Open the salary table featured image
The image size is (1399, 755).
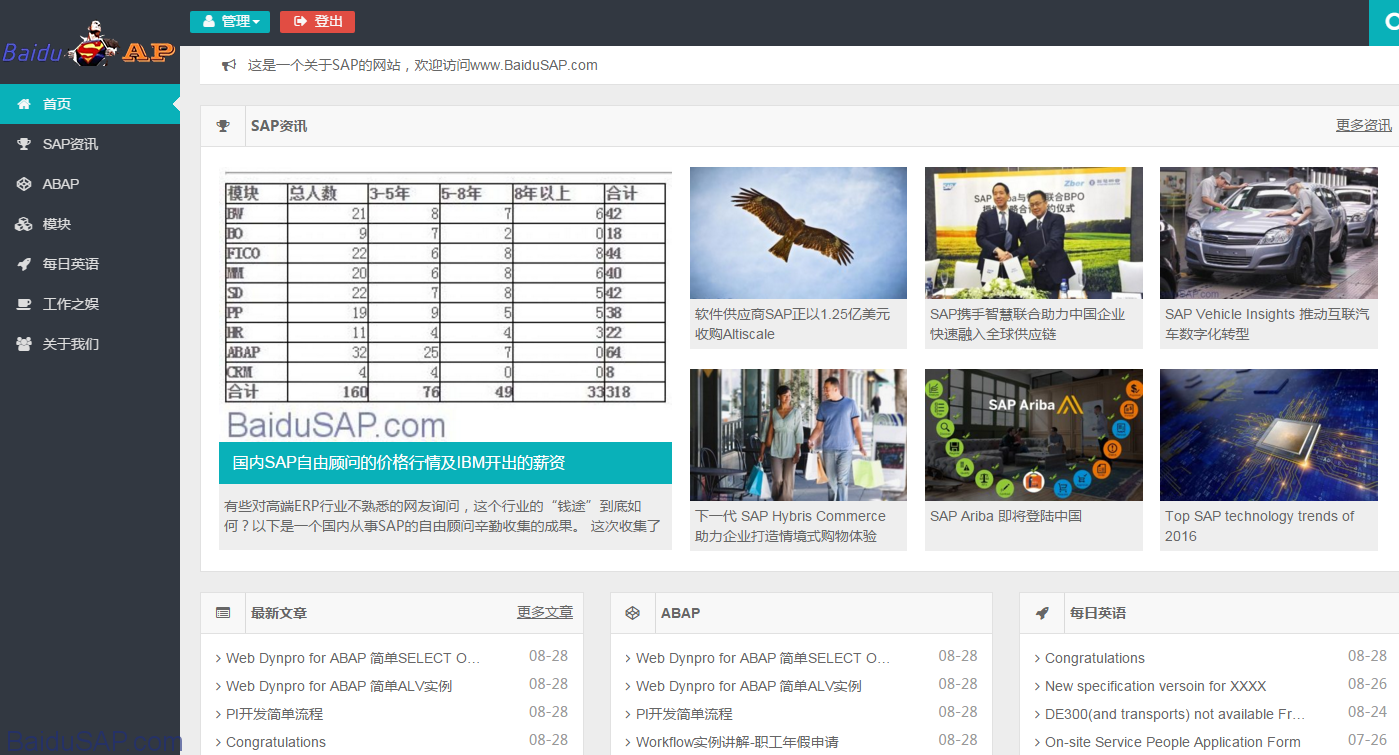click(445, 304)
